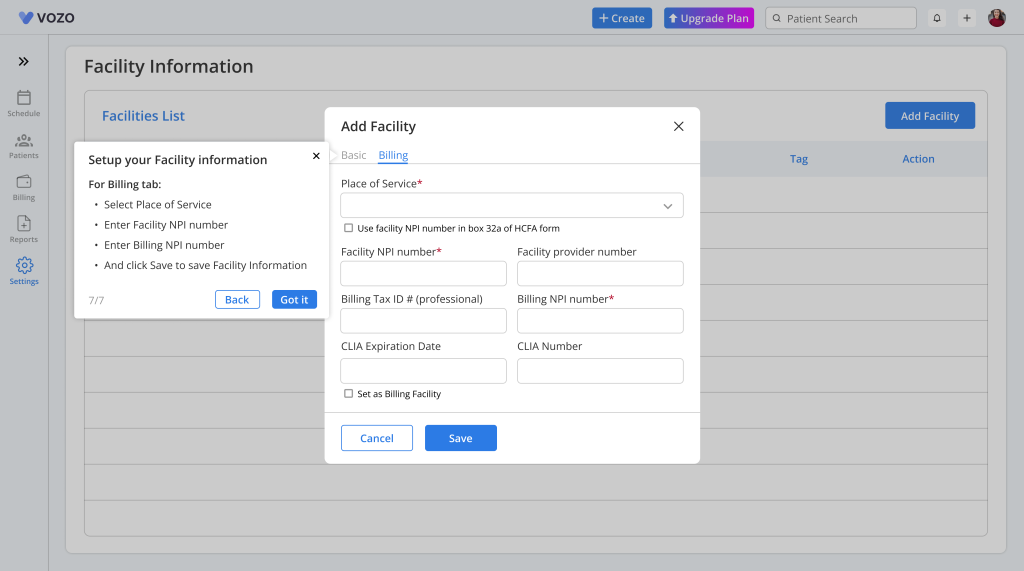Click the plus icon next to bell
Screen dimensions: 1024x571
pos(967,18)
